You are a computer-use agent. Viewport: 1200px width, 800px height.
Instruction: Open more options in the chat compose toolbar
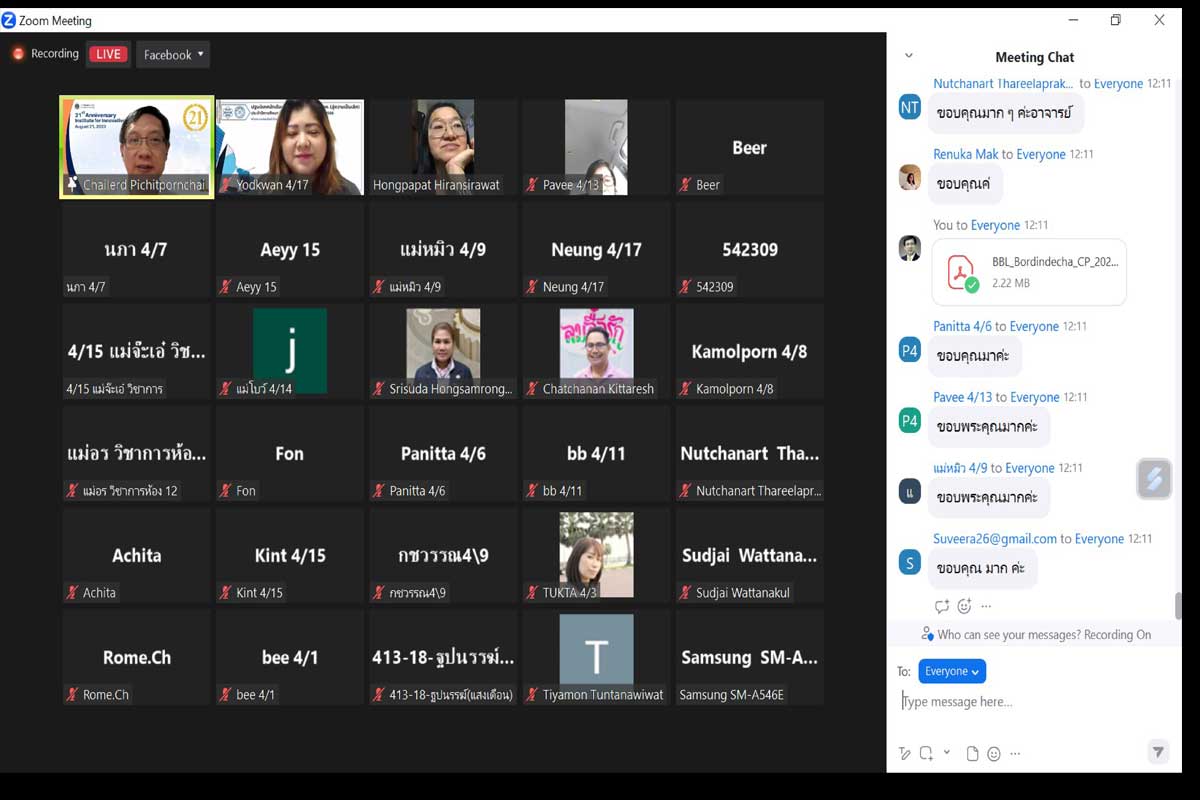(1016, 754)
